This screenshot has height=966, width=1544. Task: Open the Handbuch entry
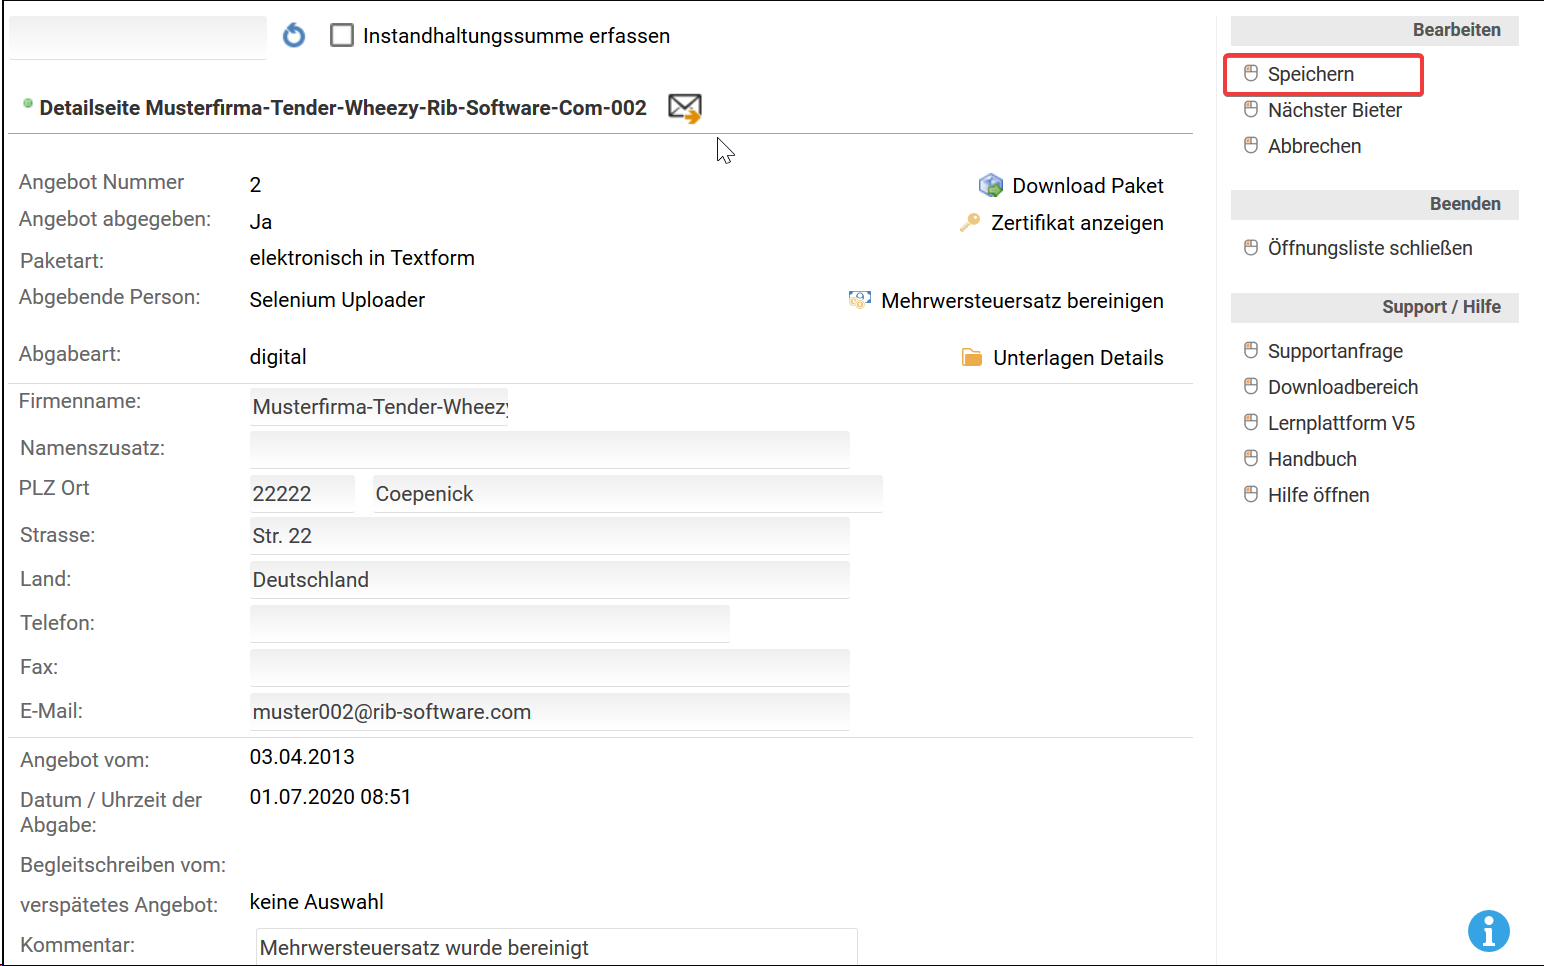pyautogui.click(x=1312, y=459)
